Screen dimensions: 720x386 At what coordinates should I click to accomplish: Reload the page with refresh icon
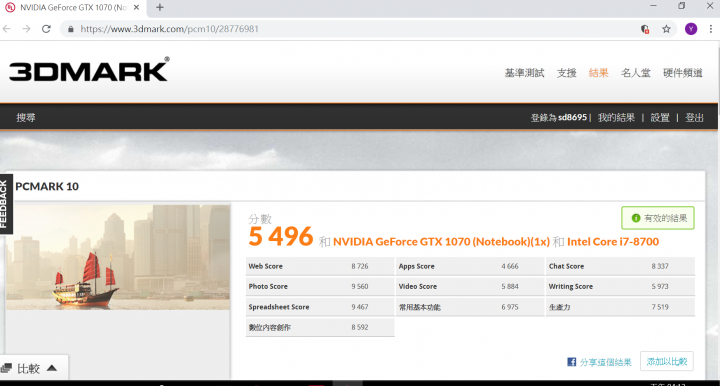46,29
